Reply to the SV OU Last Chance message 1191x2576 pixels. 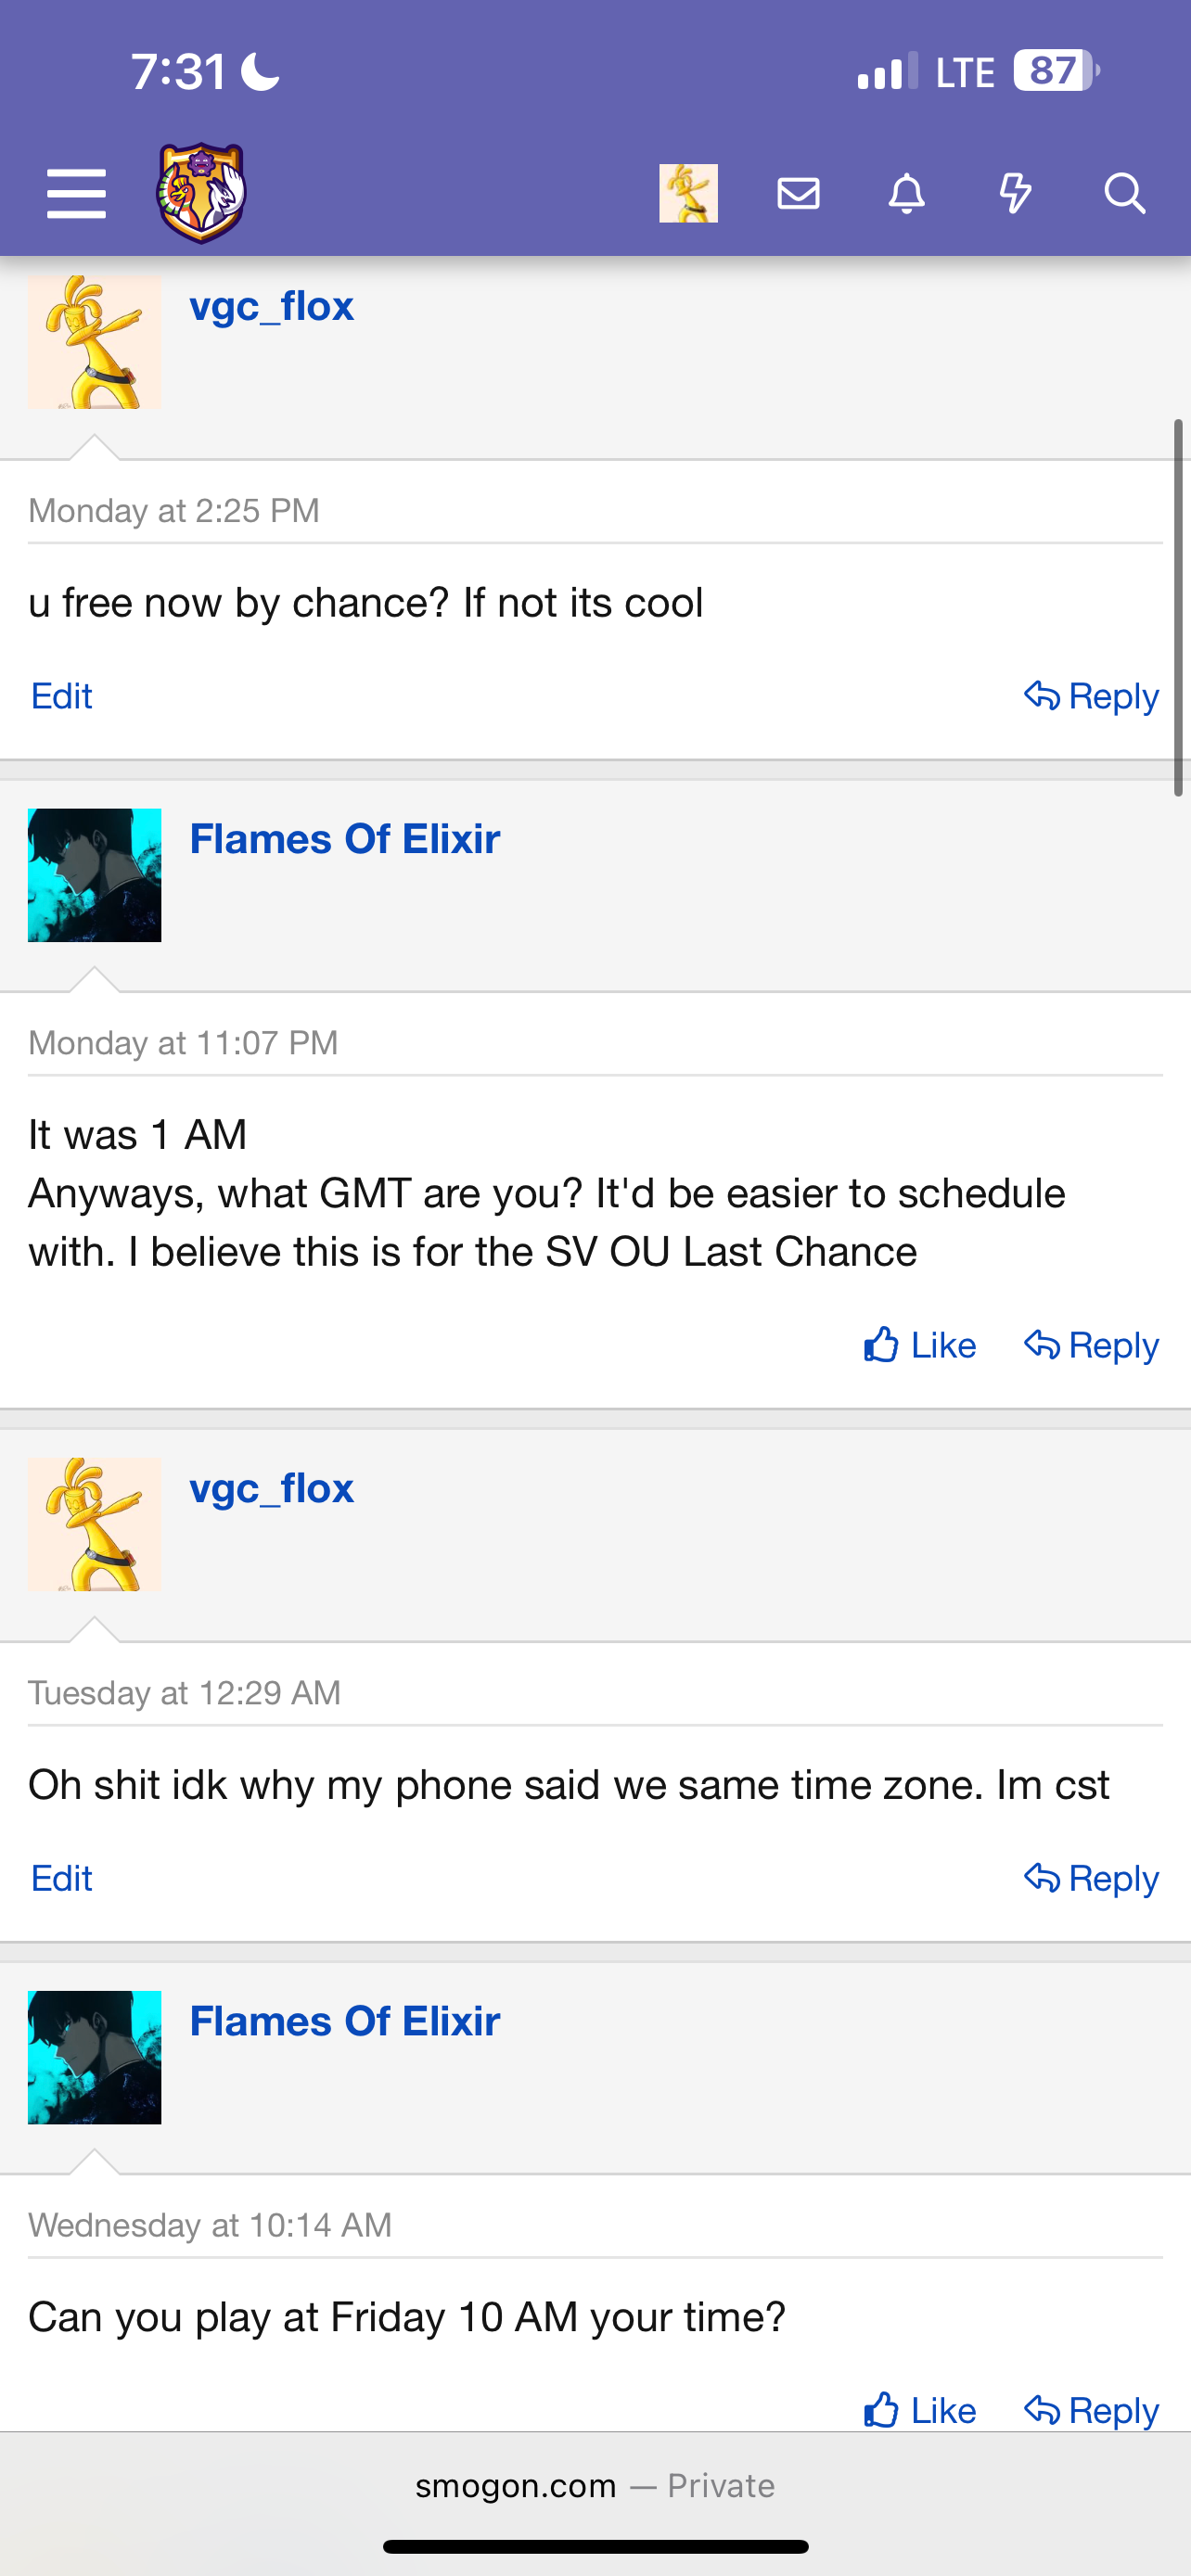pos(1092,1345)
